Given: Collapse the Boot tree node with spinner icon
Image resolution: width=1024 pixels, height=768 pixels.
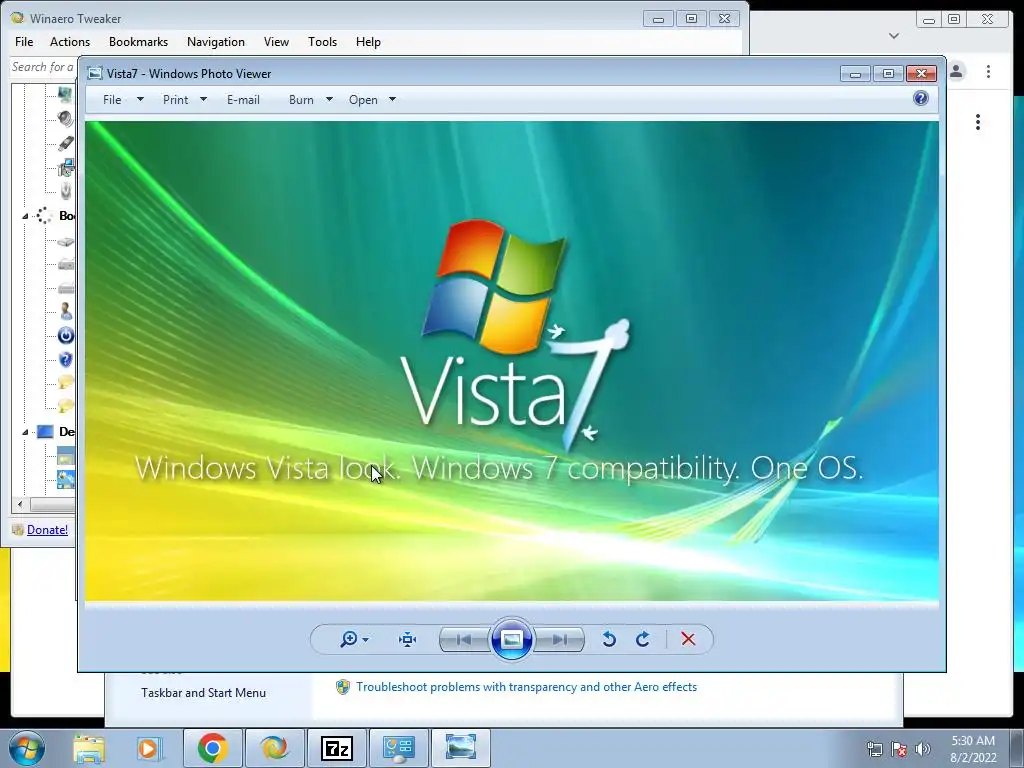Looking at the screenshot, I should pos(25,216).
